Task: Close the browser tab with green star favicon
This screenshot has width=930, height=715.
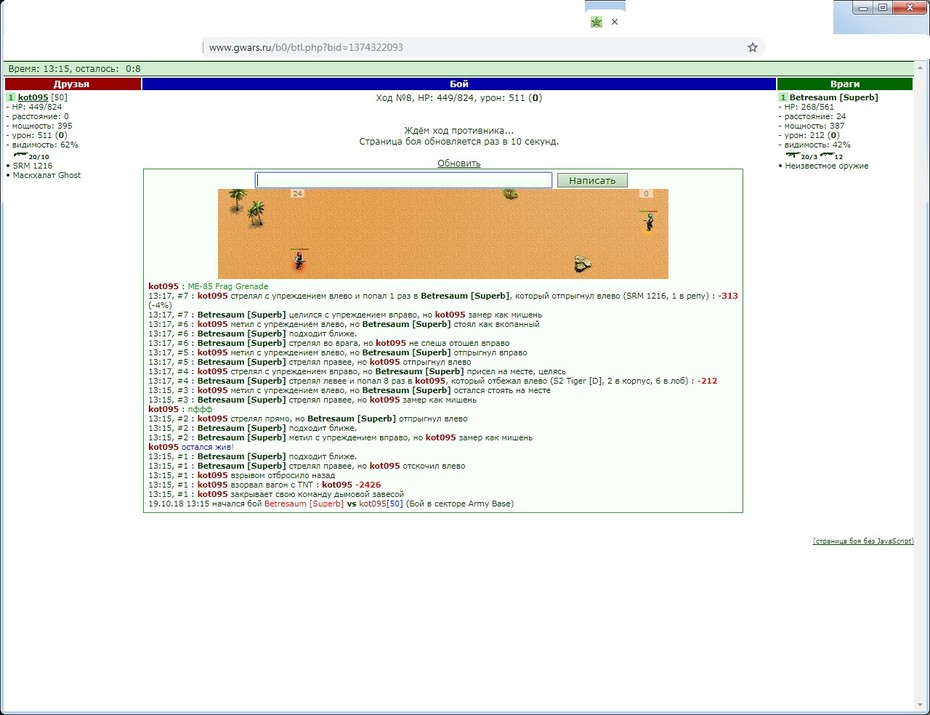Action: [614, 22]
